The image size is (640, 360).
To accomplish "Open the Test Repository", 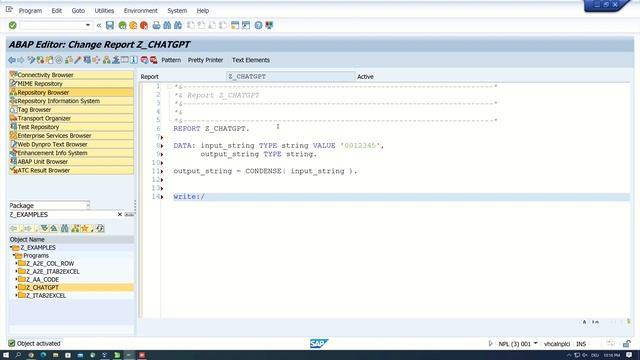I will point(71,127).
